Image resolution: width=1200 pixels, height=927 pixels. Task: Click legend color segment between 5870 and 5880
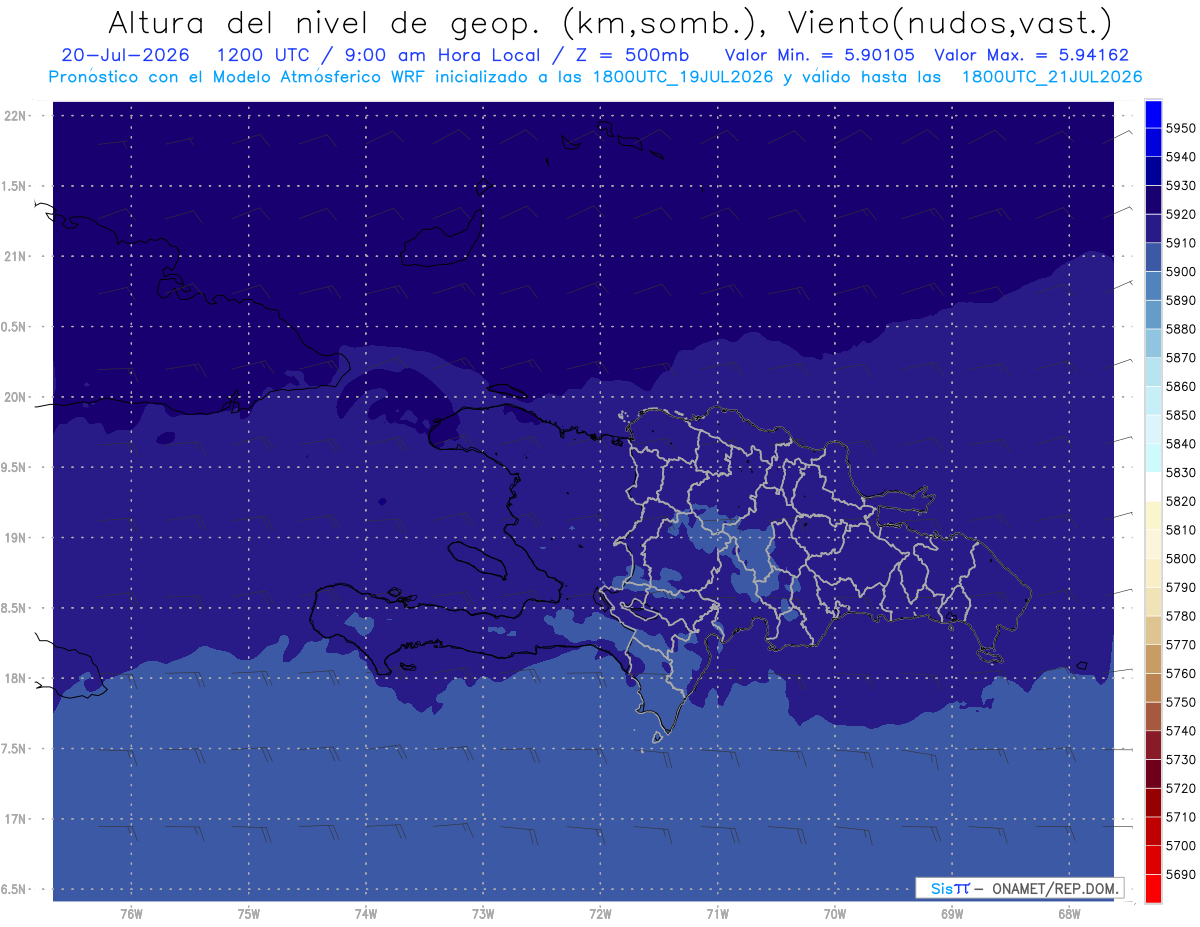tap(1152, 343)
